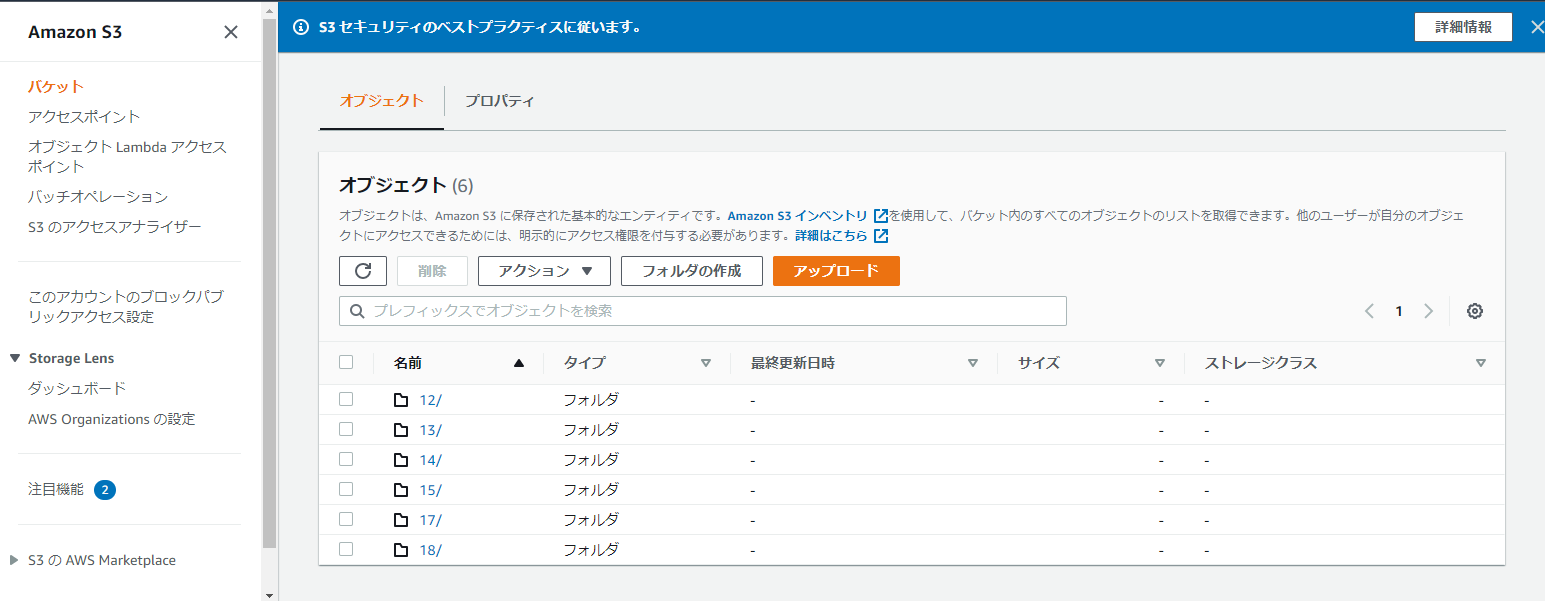The width and height of the screenshot is (1545, 601).
Task: Click the folder icon for 14/
Action: tap(401, 460)
